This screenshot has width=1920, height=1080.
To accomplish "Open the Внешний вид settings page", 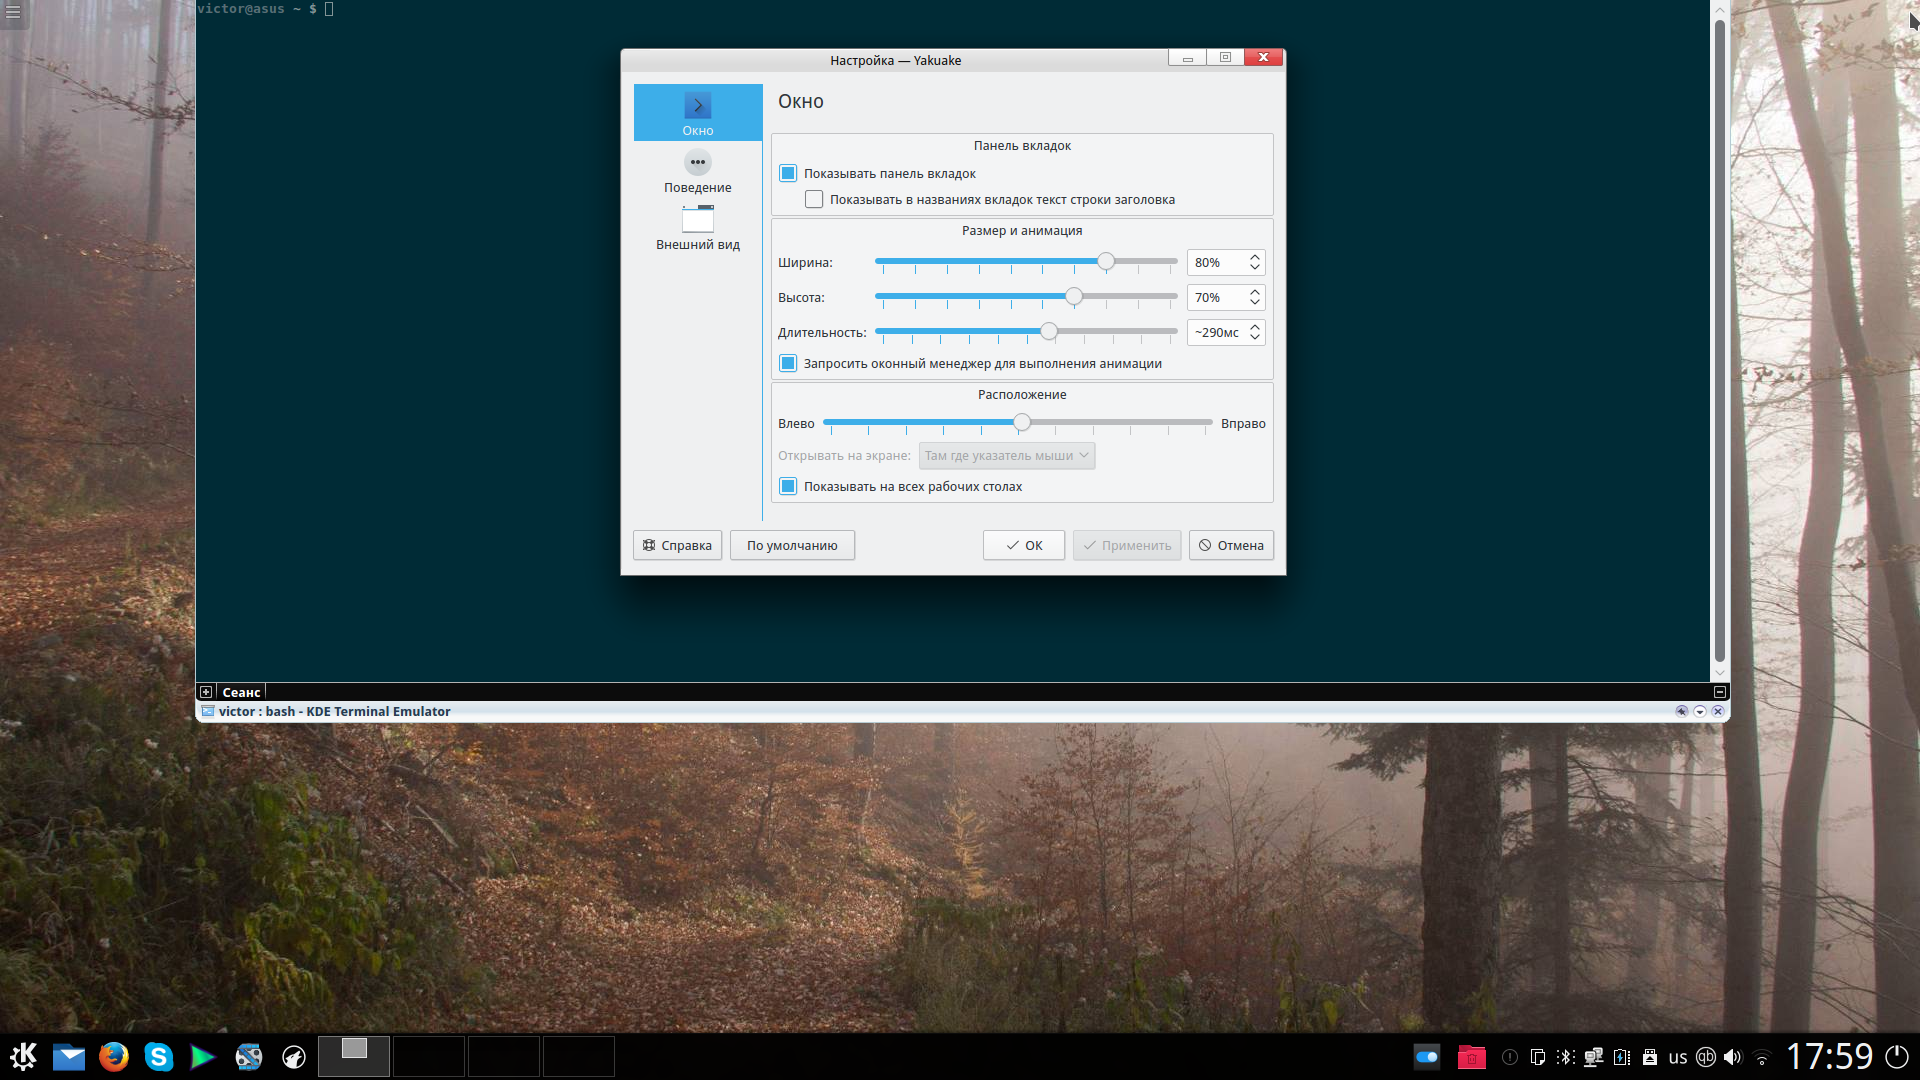I will coord(697,228).
